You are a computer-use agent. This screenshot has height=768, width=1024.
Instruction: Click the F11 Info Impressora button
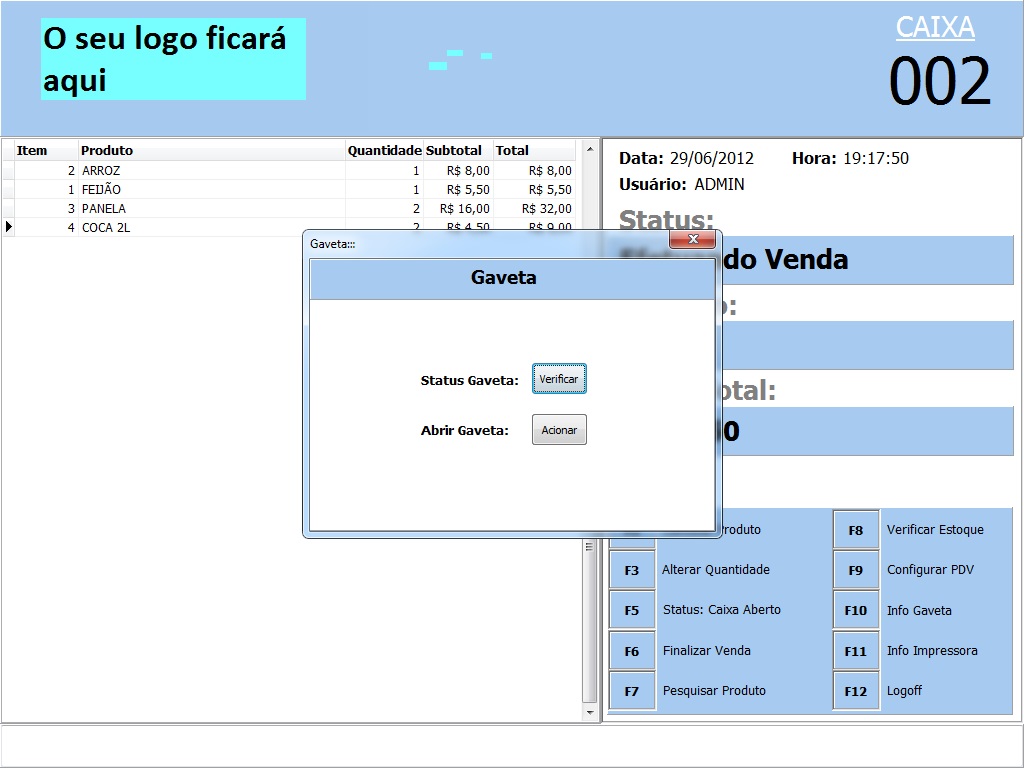[x=856, y=651]
